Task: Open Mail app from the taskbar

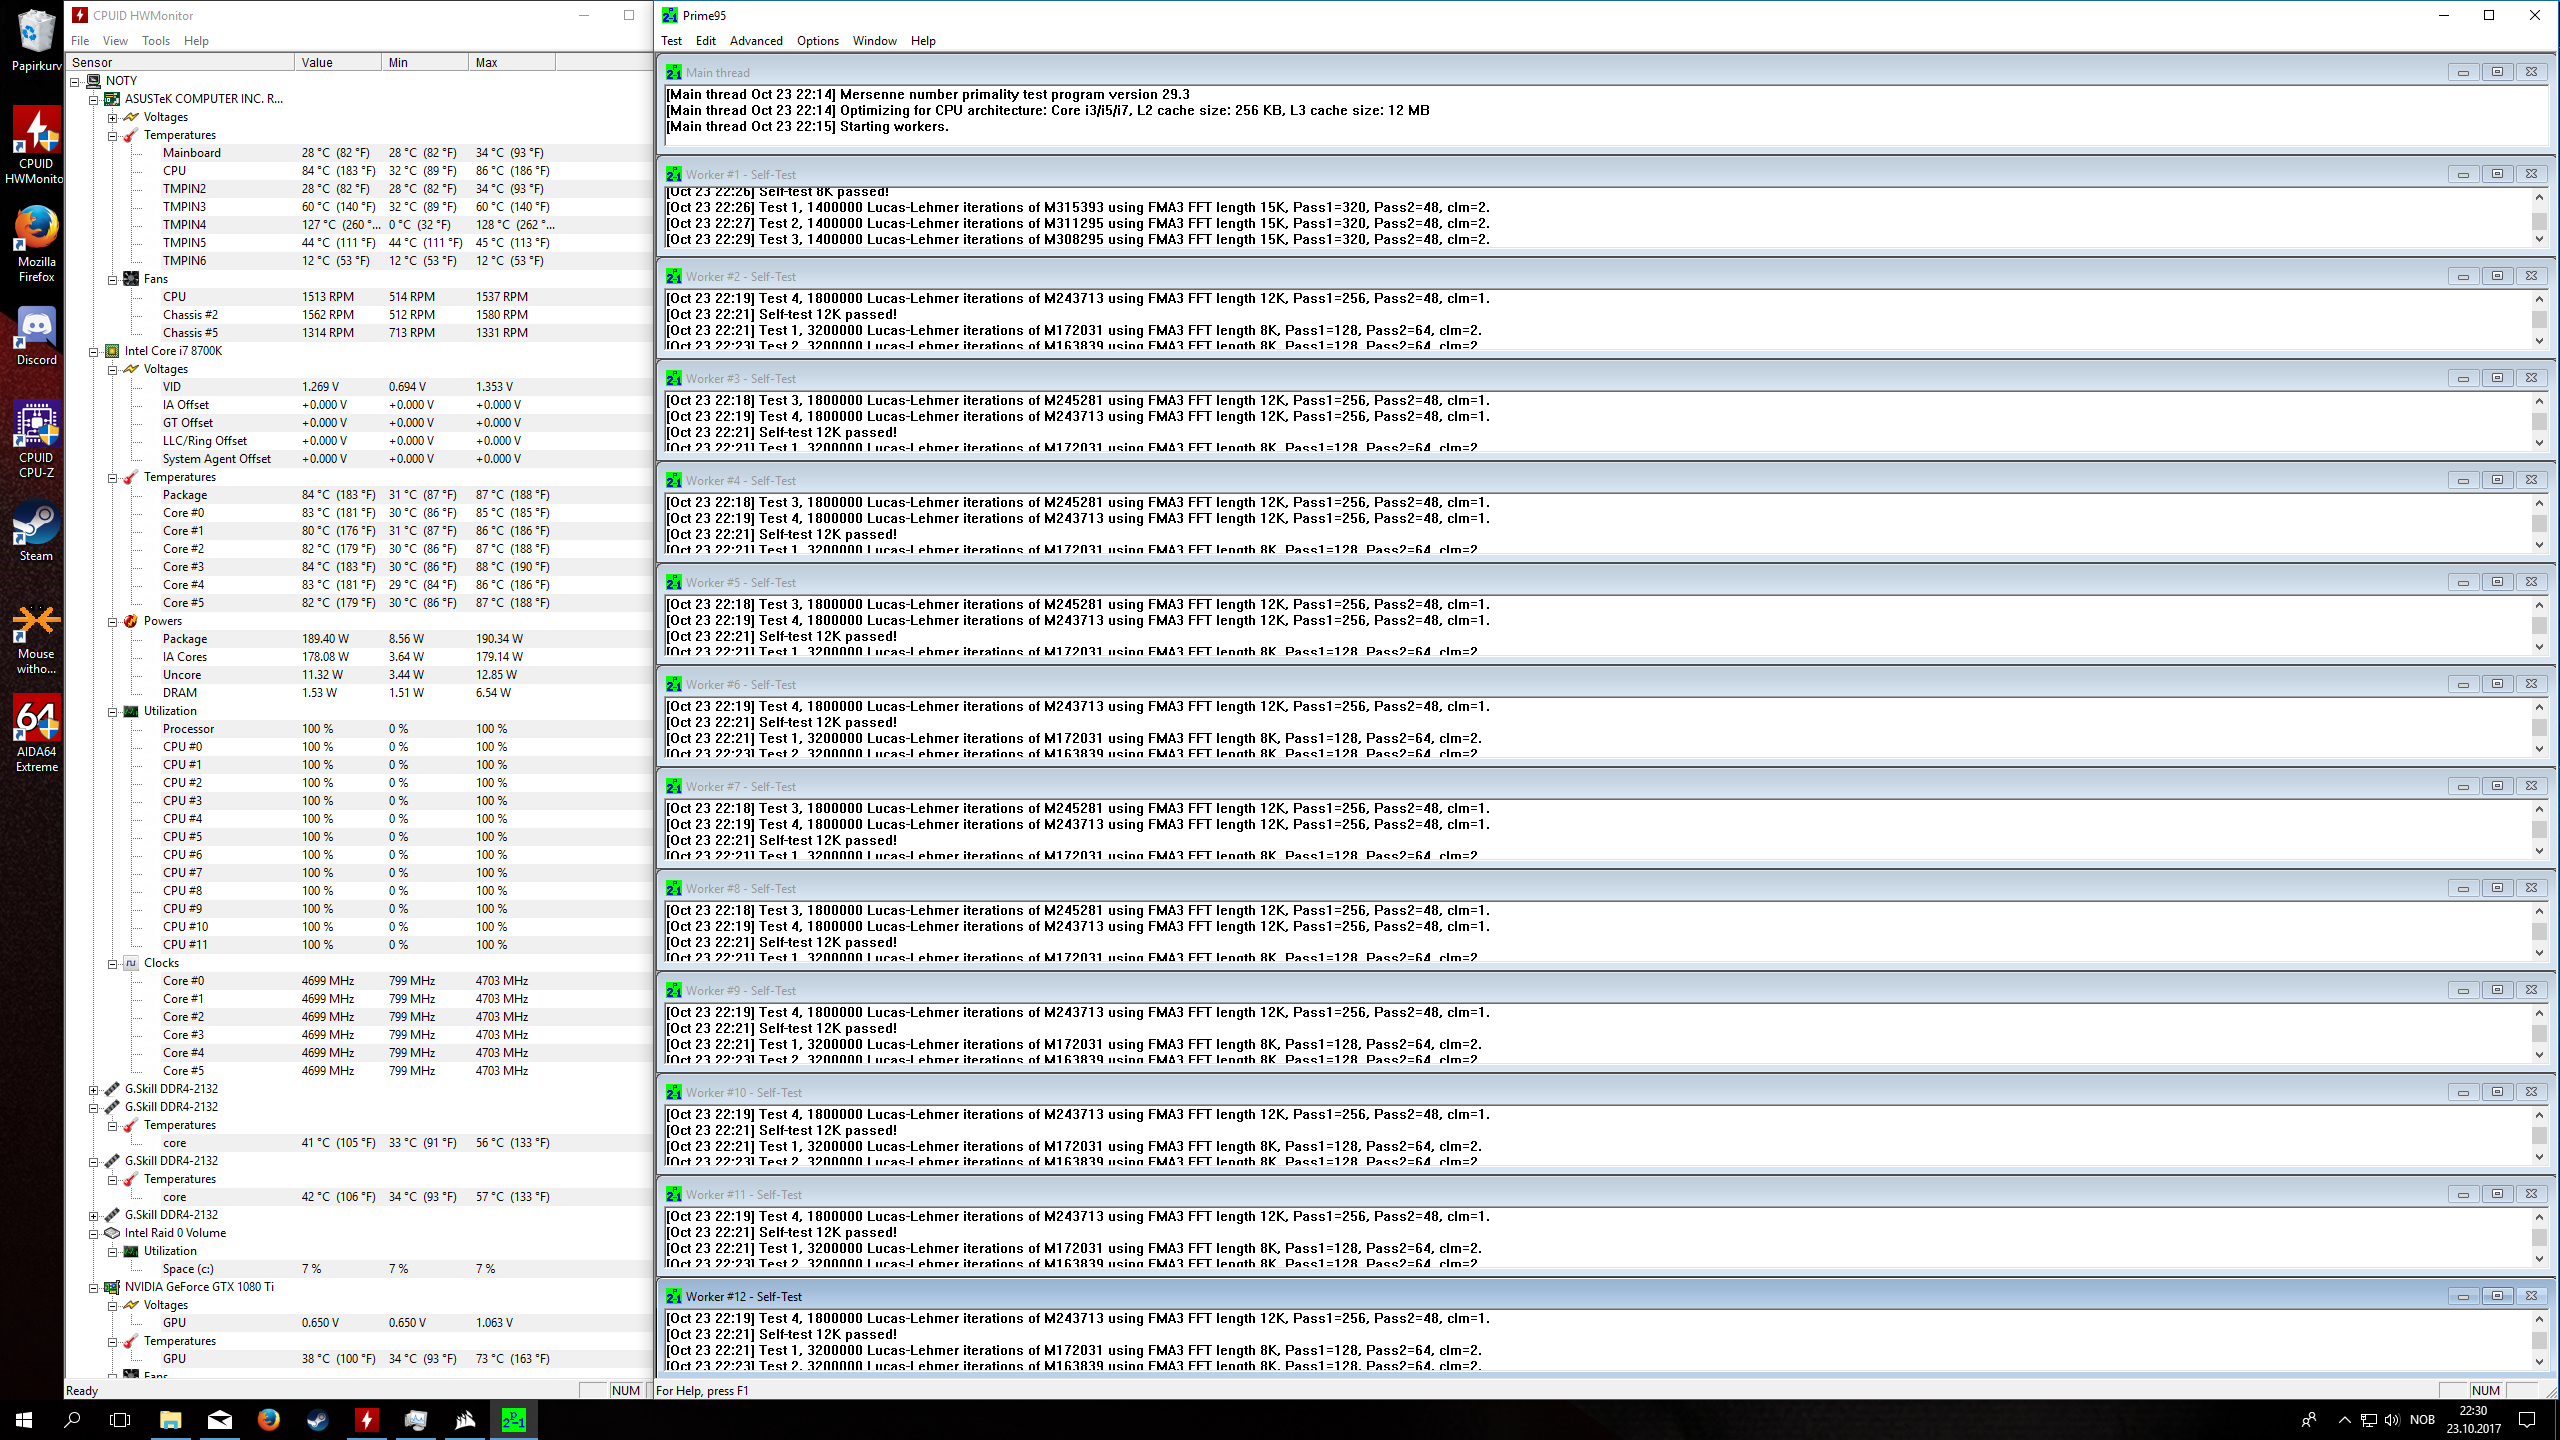Action: click(219, 1420)
